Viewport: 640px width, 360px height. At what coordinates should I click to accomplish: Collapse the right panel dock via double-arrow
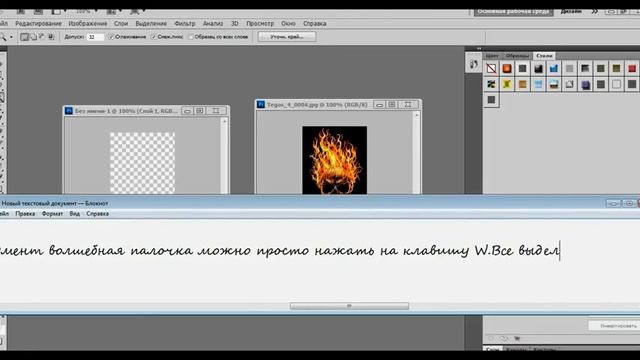point(479,49)
